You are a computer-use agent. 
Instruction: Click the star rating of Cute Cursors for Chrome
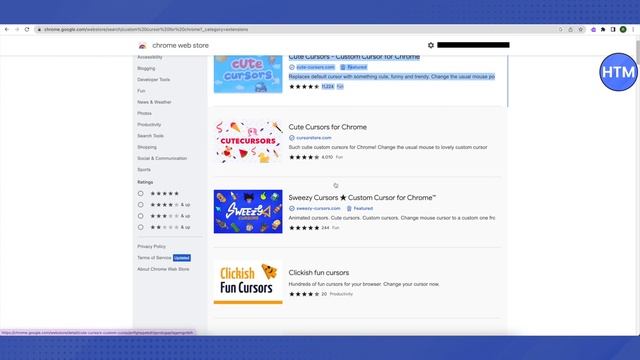coord(304,157)
